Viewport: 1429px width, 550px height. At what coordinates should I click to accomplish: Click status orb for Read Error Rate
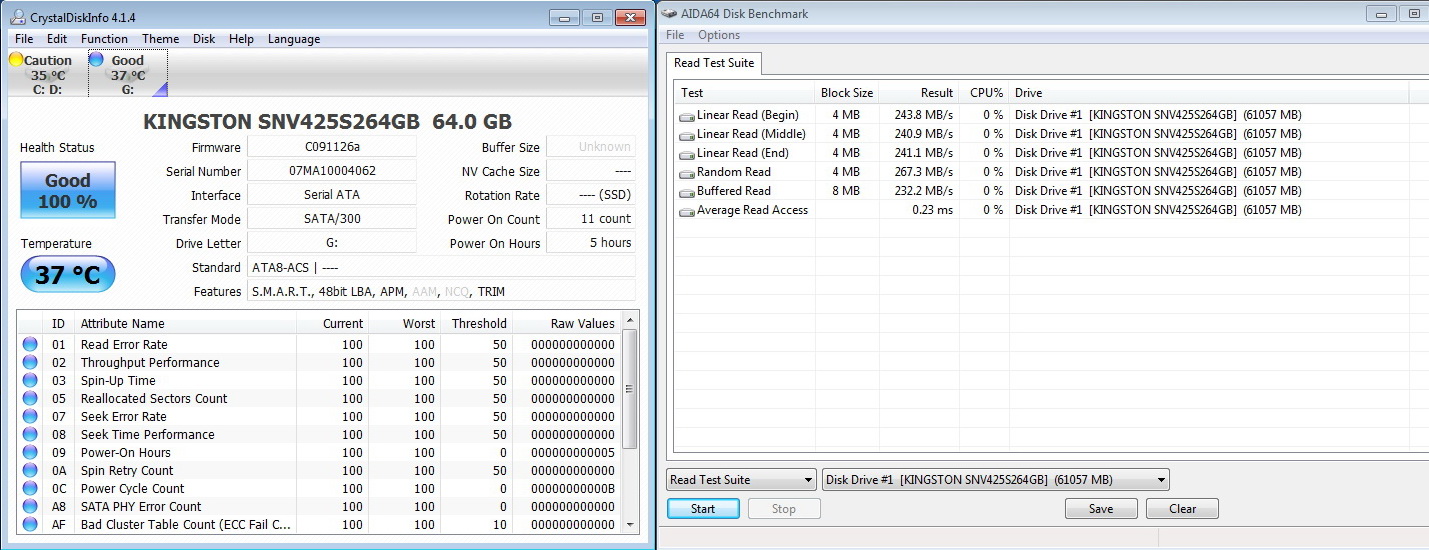click(30, 345)
